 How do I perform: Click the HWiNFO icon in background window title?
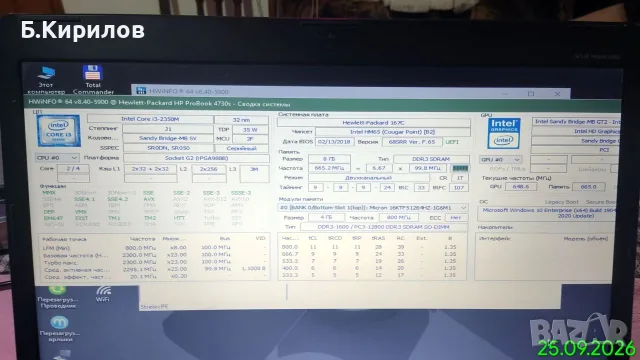pyautogui.click(x=141, y=91)
